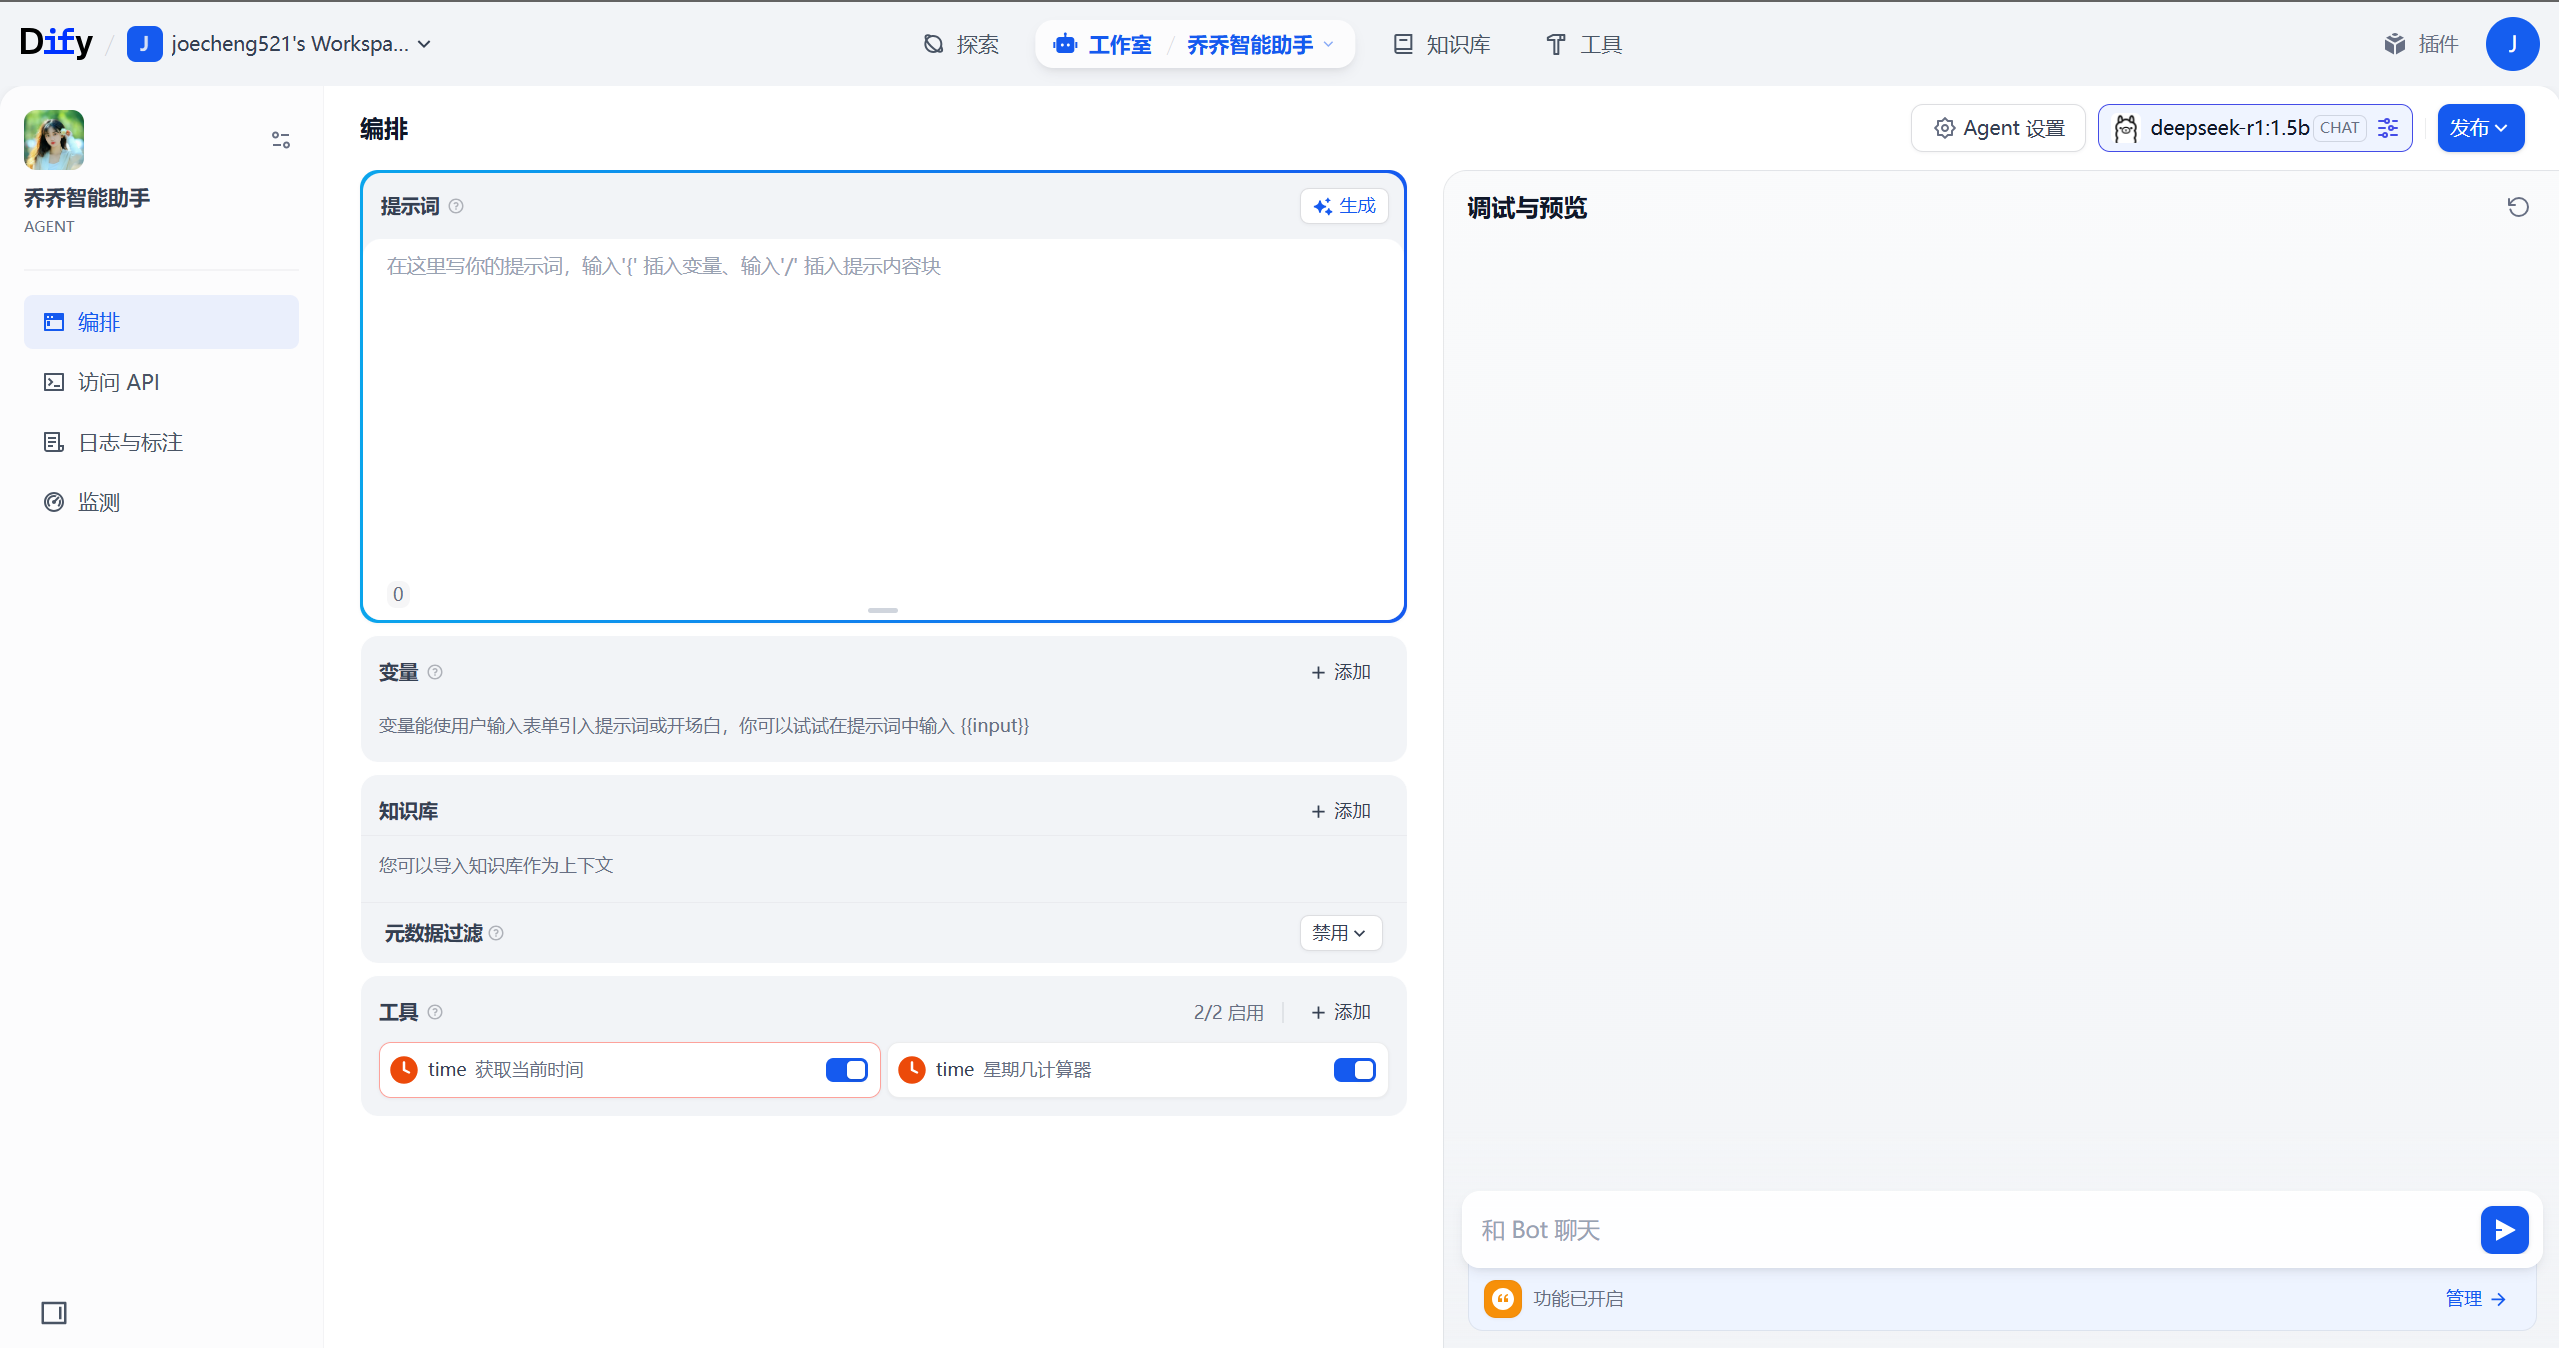Click the 和 Bot 聊天 input field
The image size is (2559, 1348).
1960,1229
